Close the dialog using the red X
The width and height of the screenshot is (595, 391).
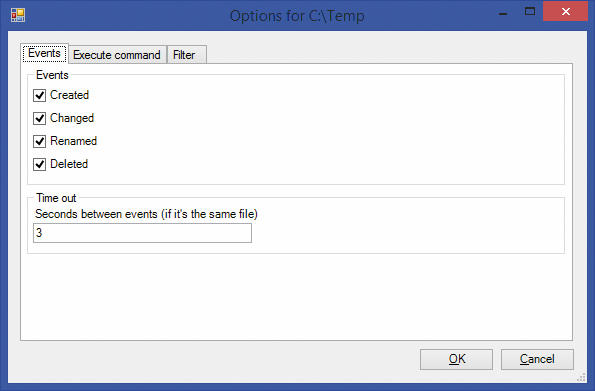pyautogui.click(x=565, y=12)
